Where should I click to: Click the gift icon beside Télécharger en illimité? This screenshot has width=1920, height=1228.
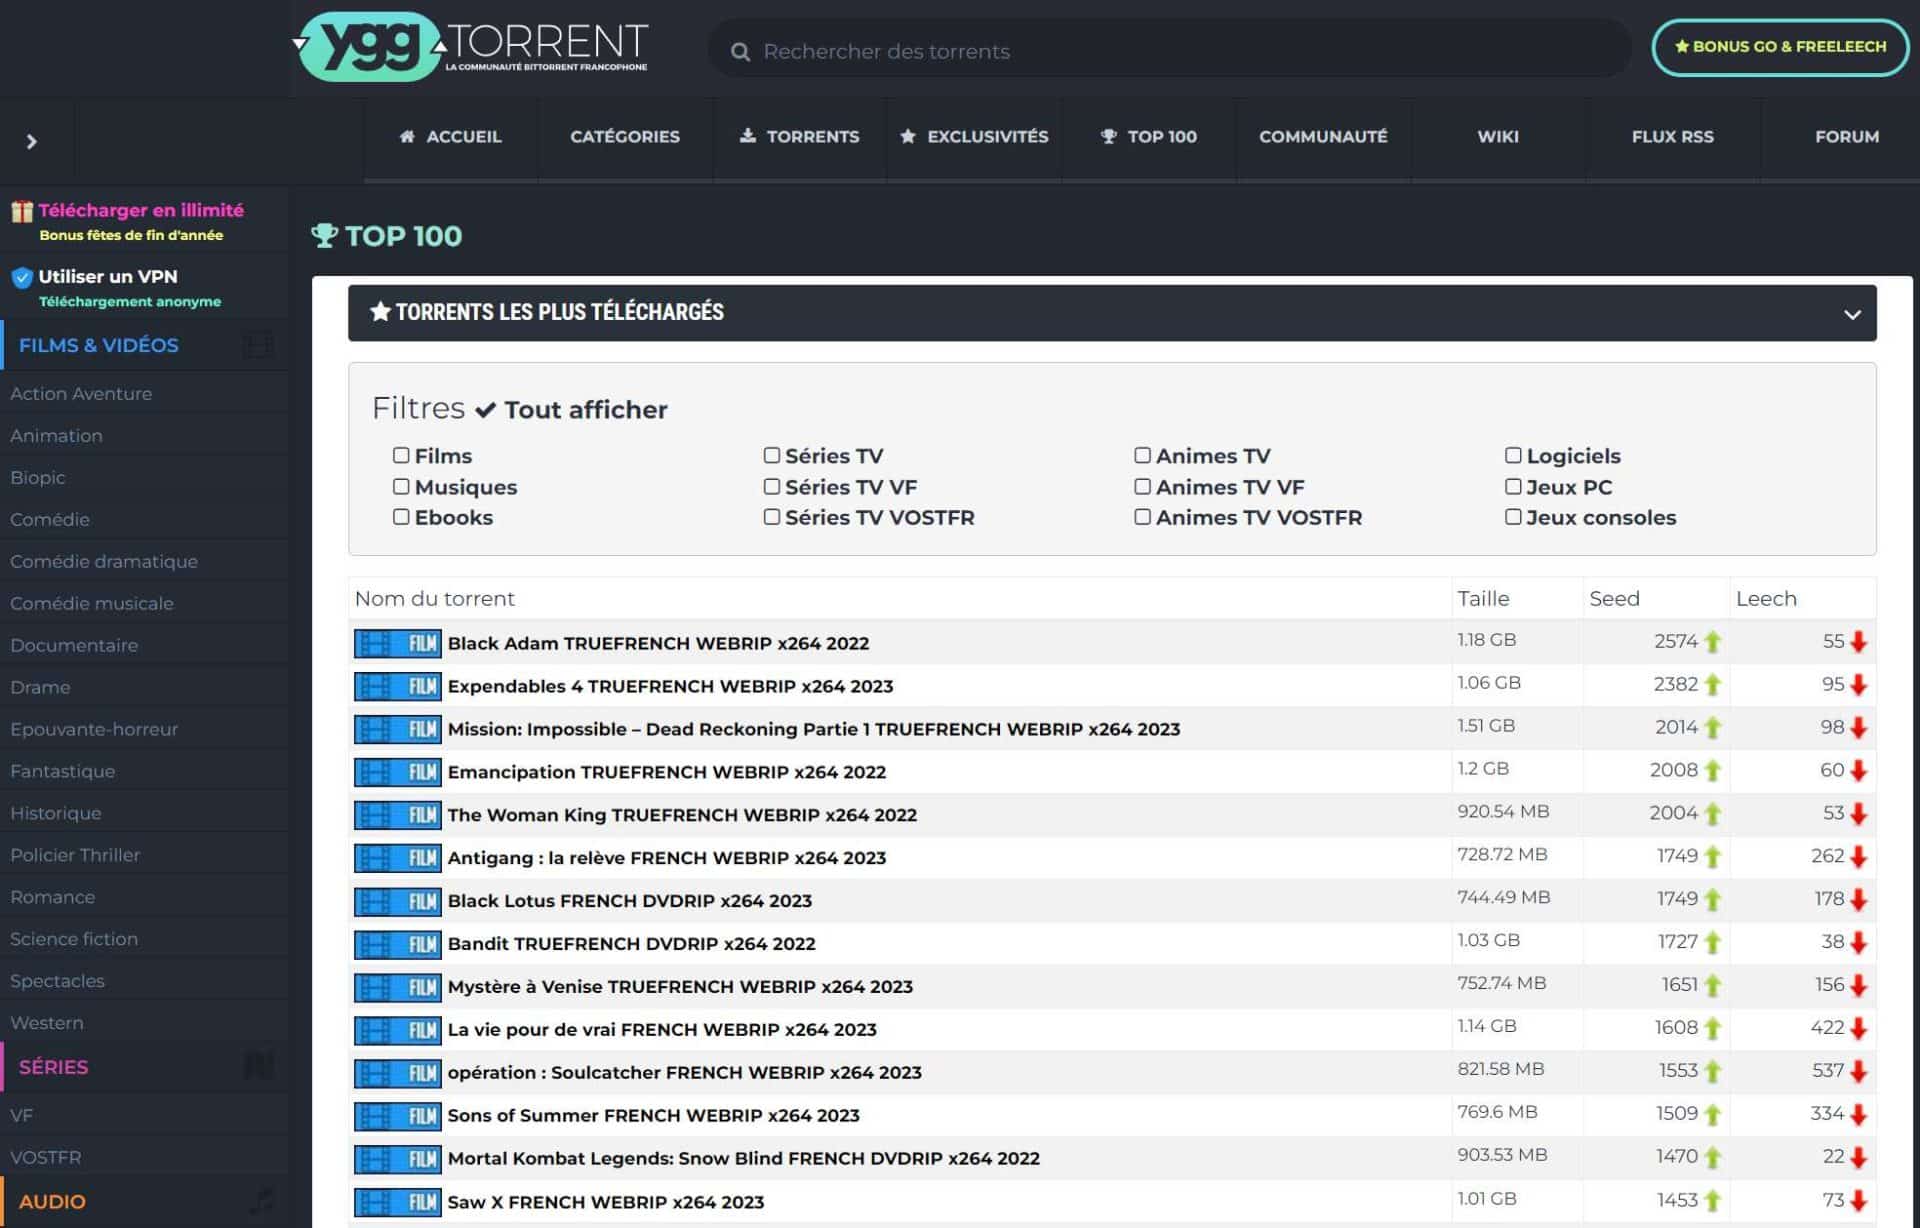(22, 211)
